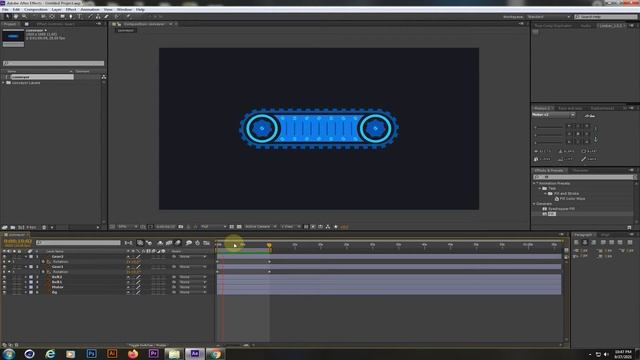The image size is (640, 360).
Task: Click the Auto-keyframe stopwatch icon in the timeline
Action: [198, 243]
